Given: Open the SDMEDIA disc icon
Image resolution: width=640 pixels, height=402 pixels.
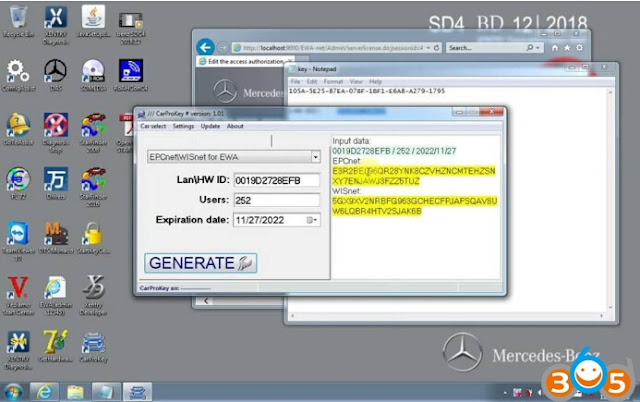Looking at the screenshot, I should tap(93, 76).
